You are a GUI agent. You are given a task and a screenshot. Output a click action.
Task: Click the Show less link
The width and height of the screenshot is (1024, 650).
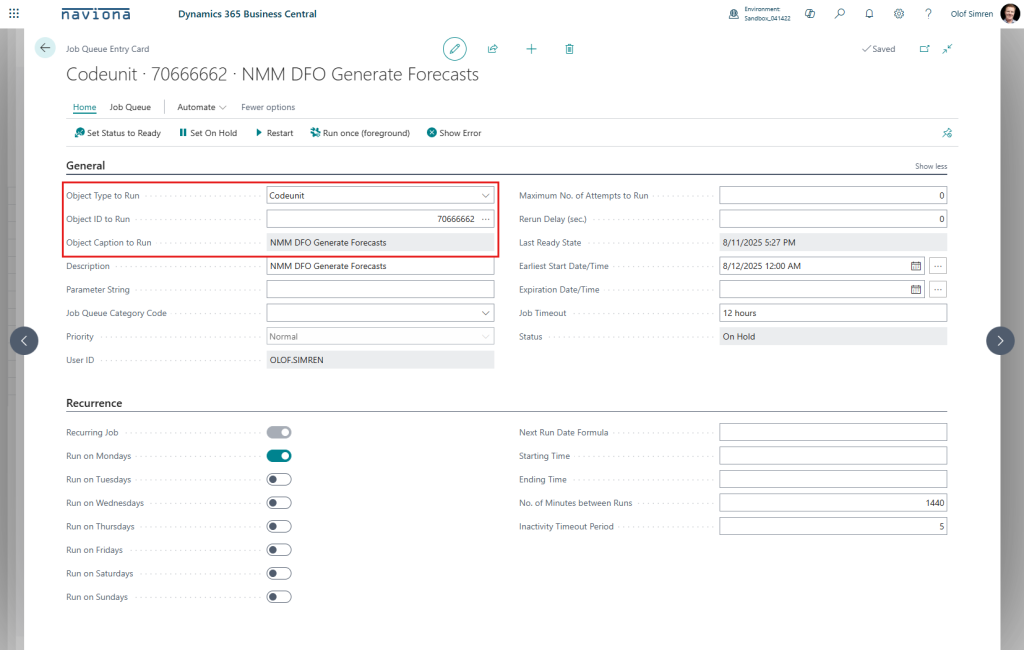(930, 166)
